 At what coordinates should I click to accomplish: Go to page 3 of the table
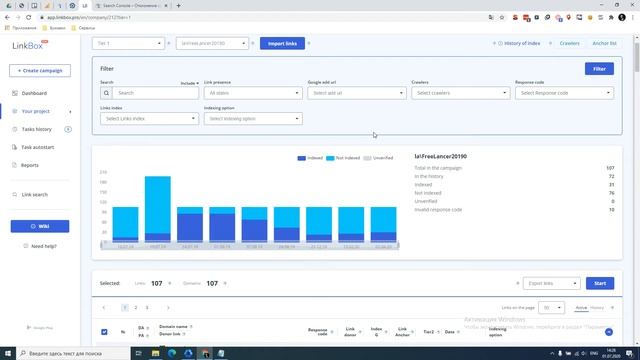147,308
